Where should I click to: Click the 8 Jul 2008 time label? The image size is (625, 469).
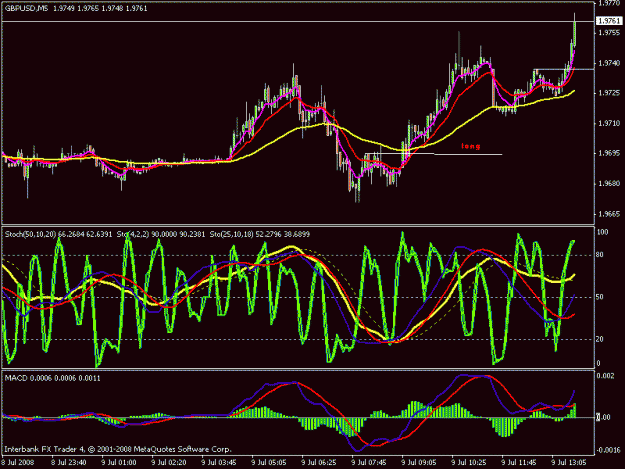pos(18,463)
